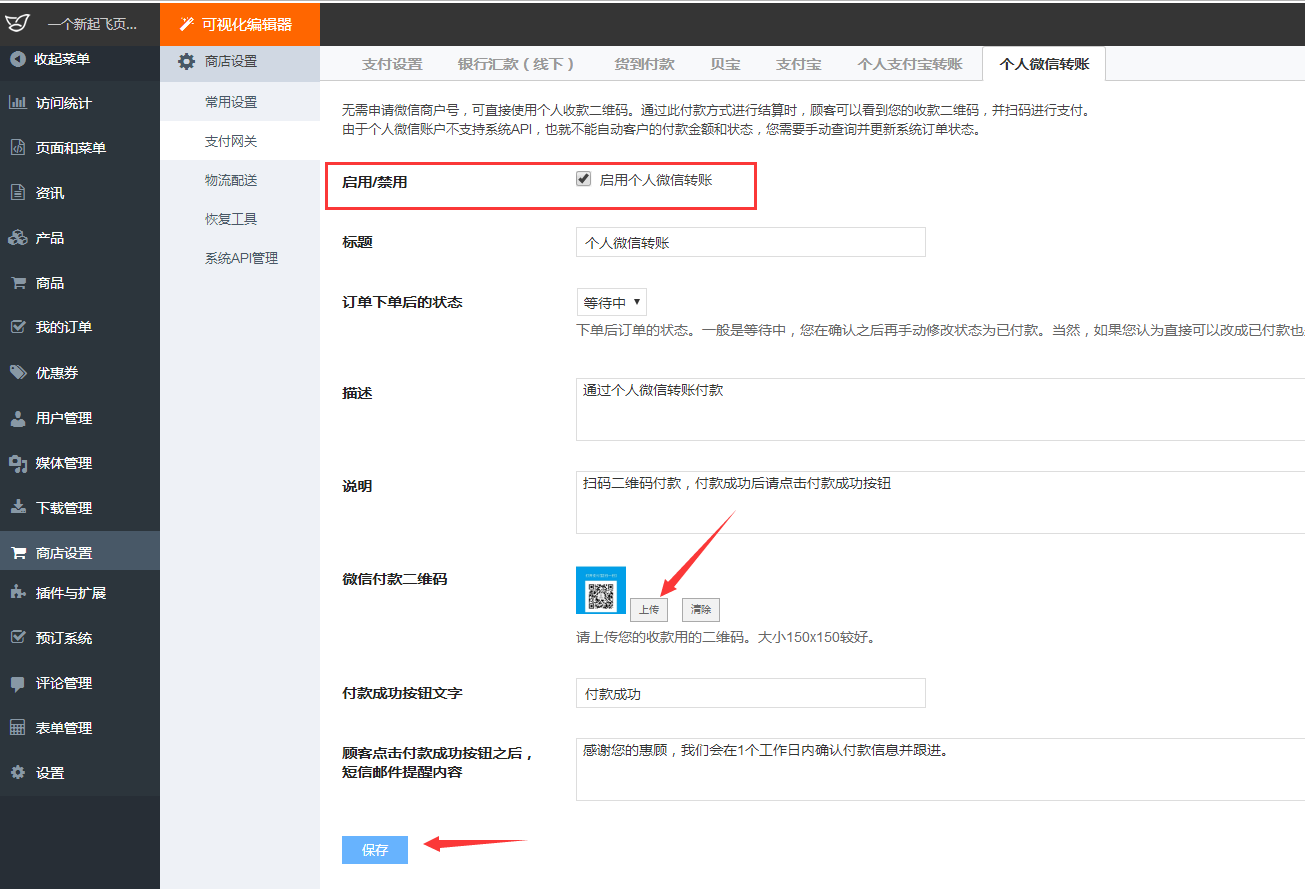
Task: Click the 清除 button for QR code
Action: (700, 609)
